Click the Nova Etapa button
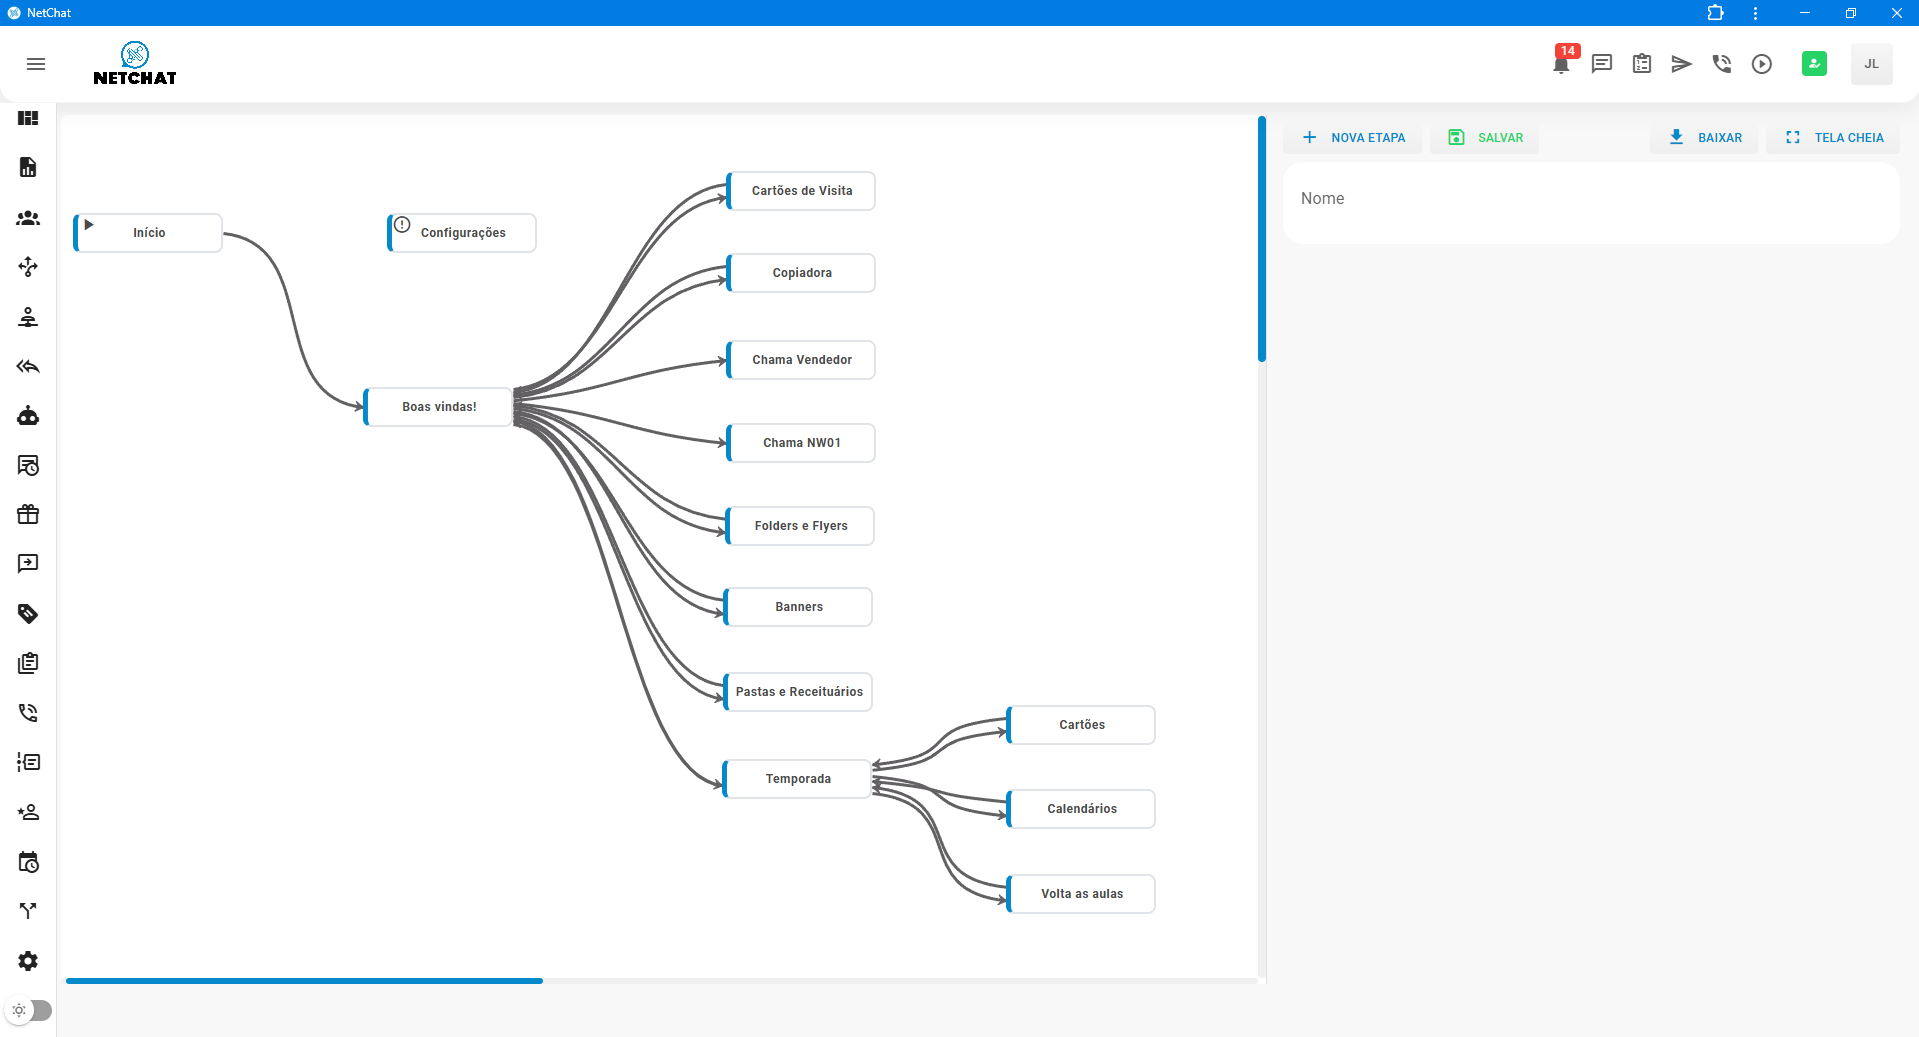 pos(1354,138)
